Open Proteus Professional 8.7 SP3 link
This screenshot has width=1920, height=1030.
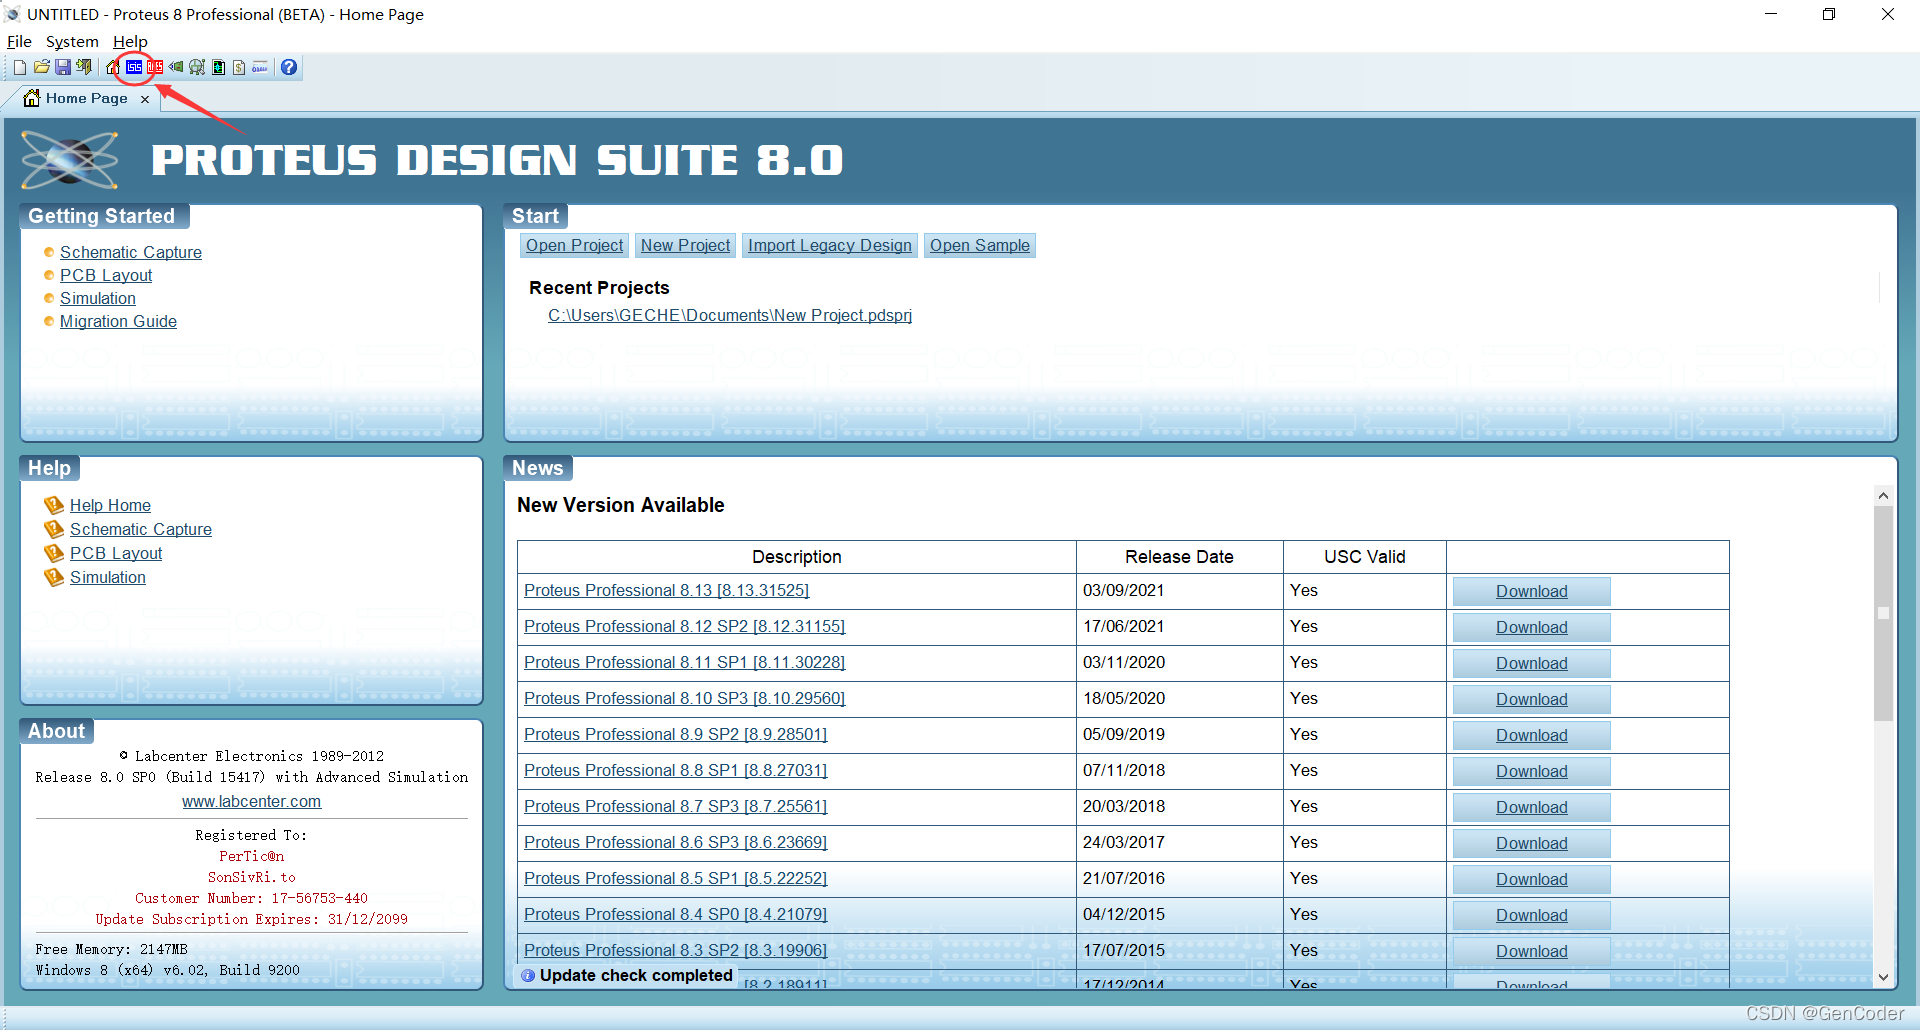tap(676, 806)
